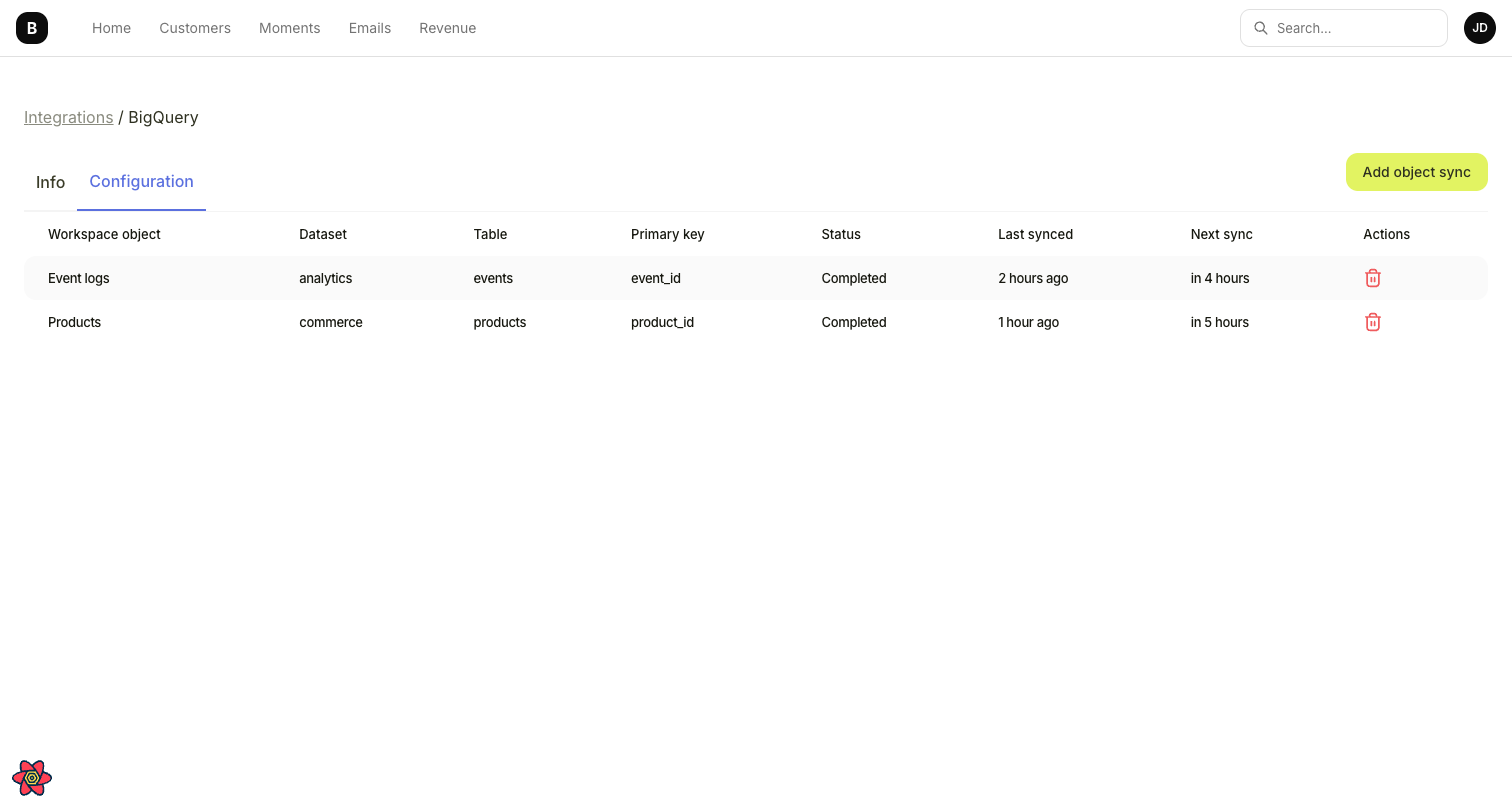Click the Add object sync button
The height and width of the screenshot is (810, 1512).
(x=1416, y=171)
